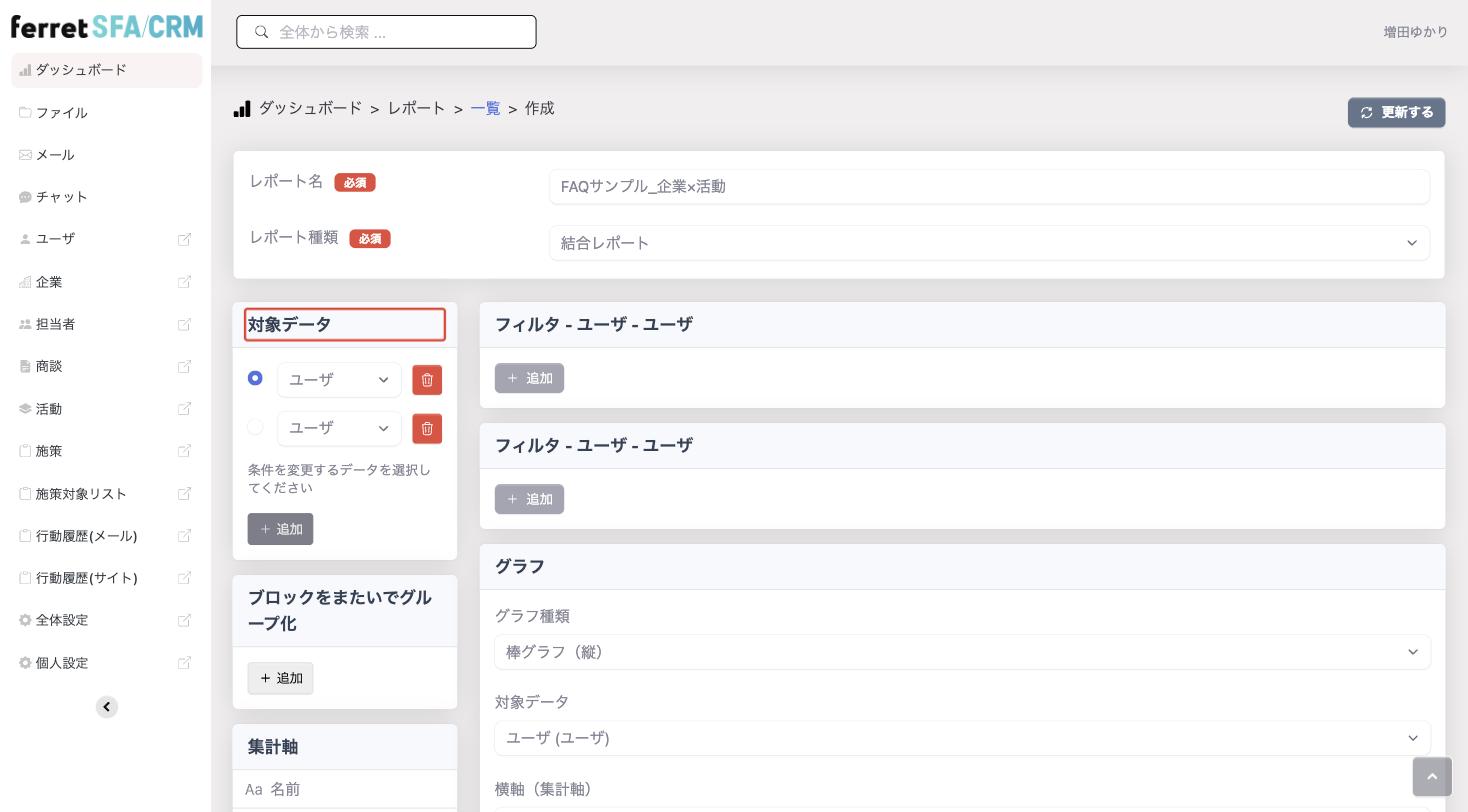Open 商談 external link icon in sidebar

point(184,366)
